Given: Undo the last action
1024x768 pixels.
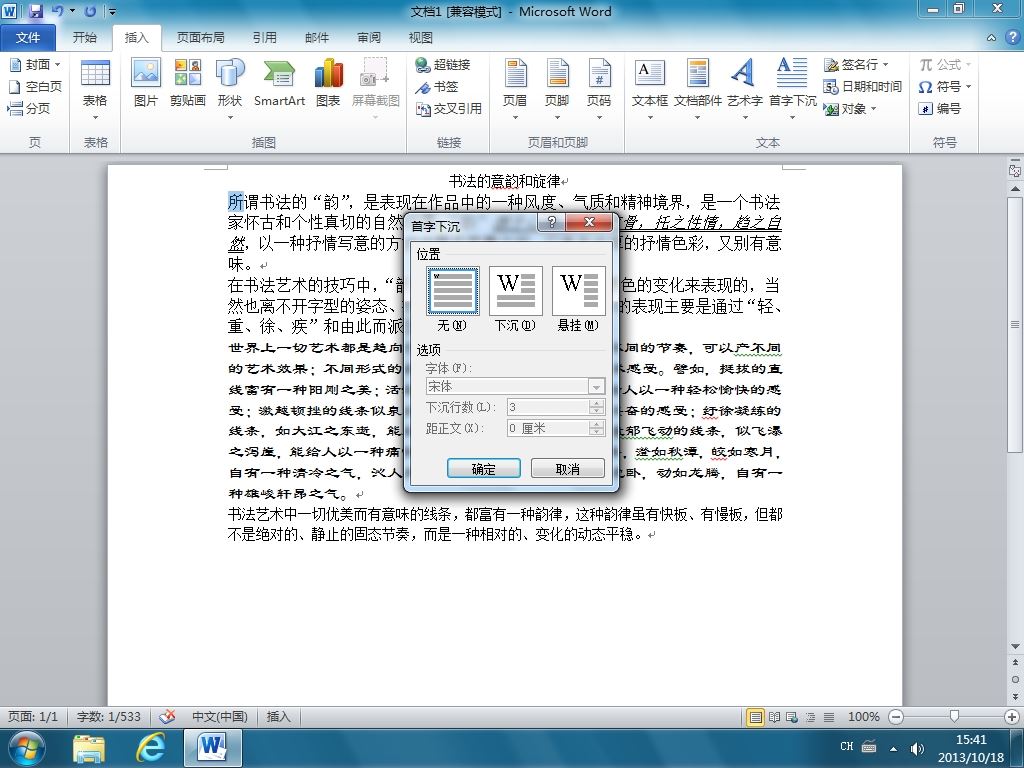Looking at the screenshot, I should click(x=58, y=11).
